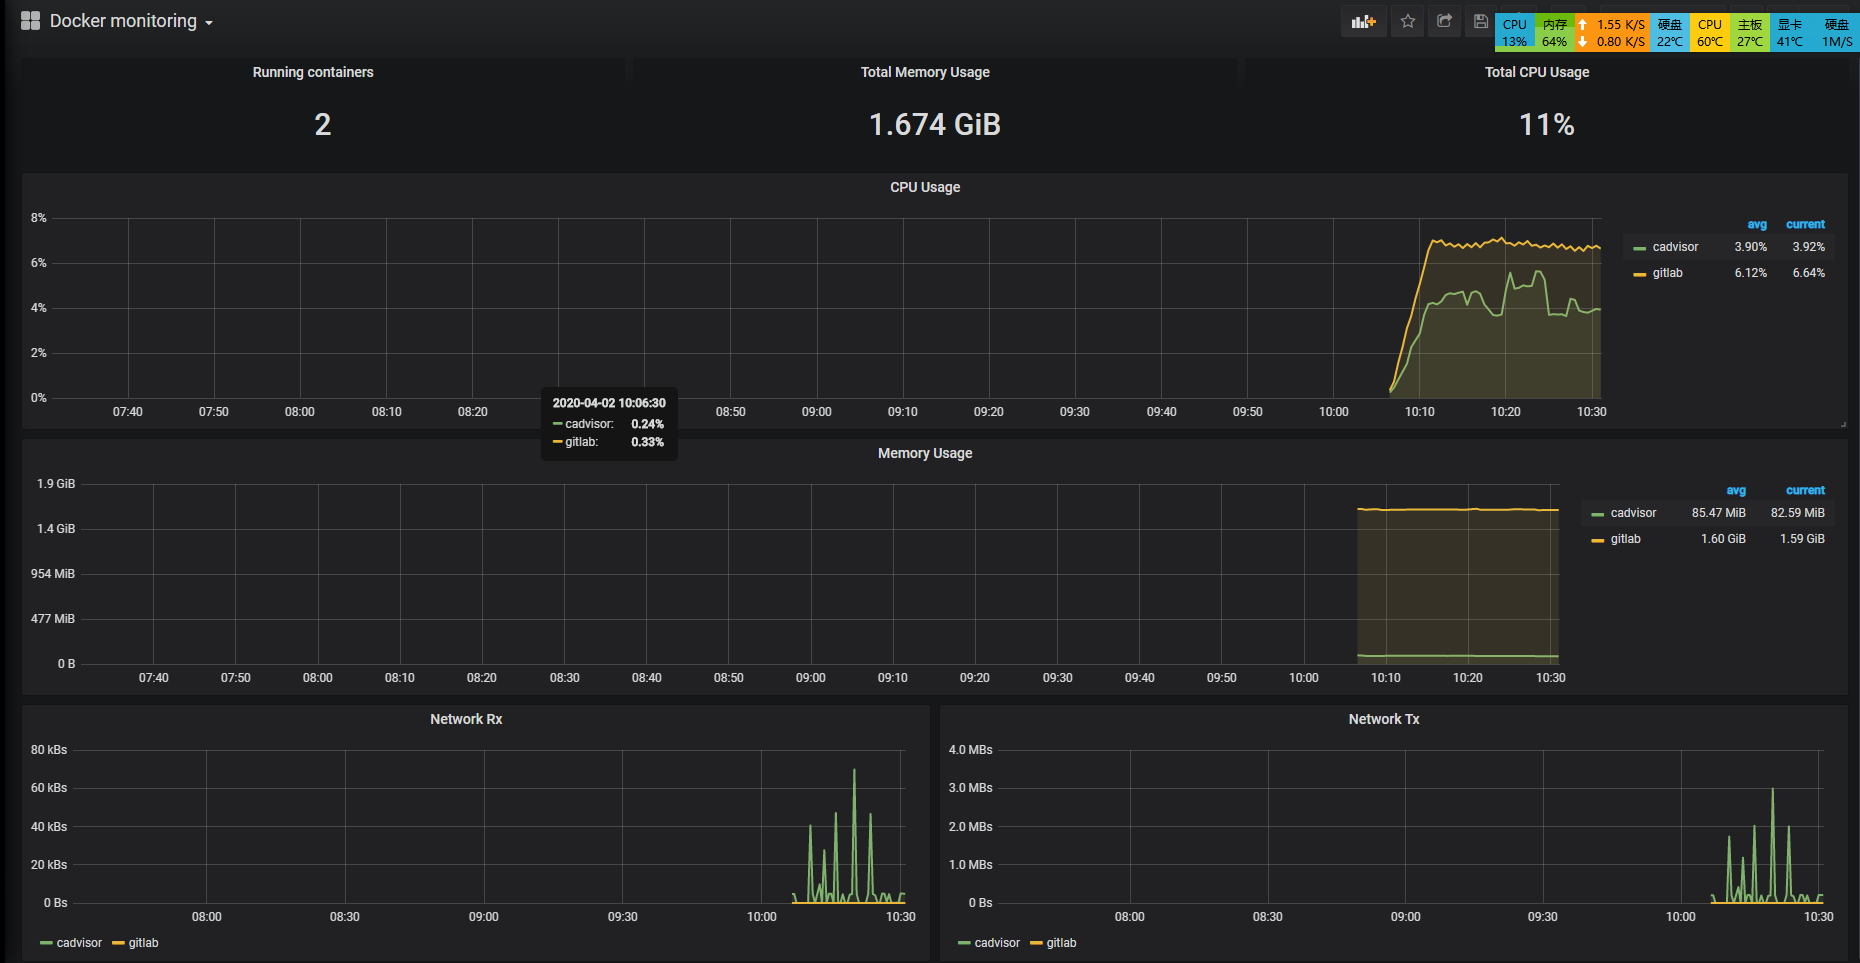Toggle cadvisor series in CPU Usage legend
Viewport: 1860px width, 963px height.
pyautogui.click(x=1675, y=247)
